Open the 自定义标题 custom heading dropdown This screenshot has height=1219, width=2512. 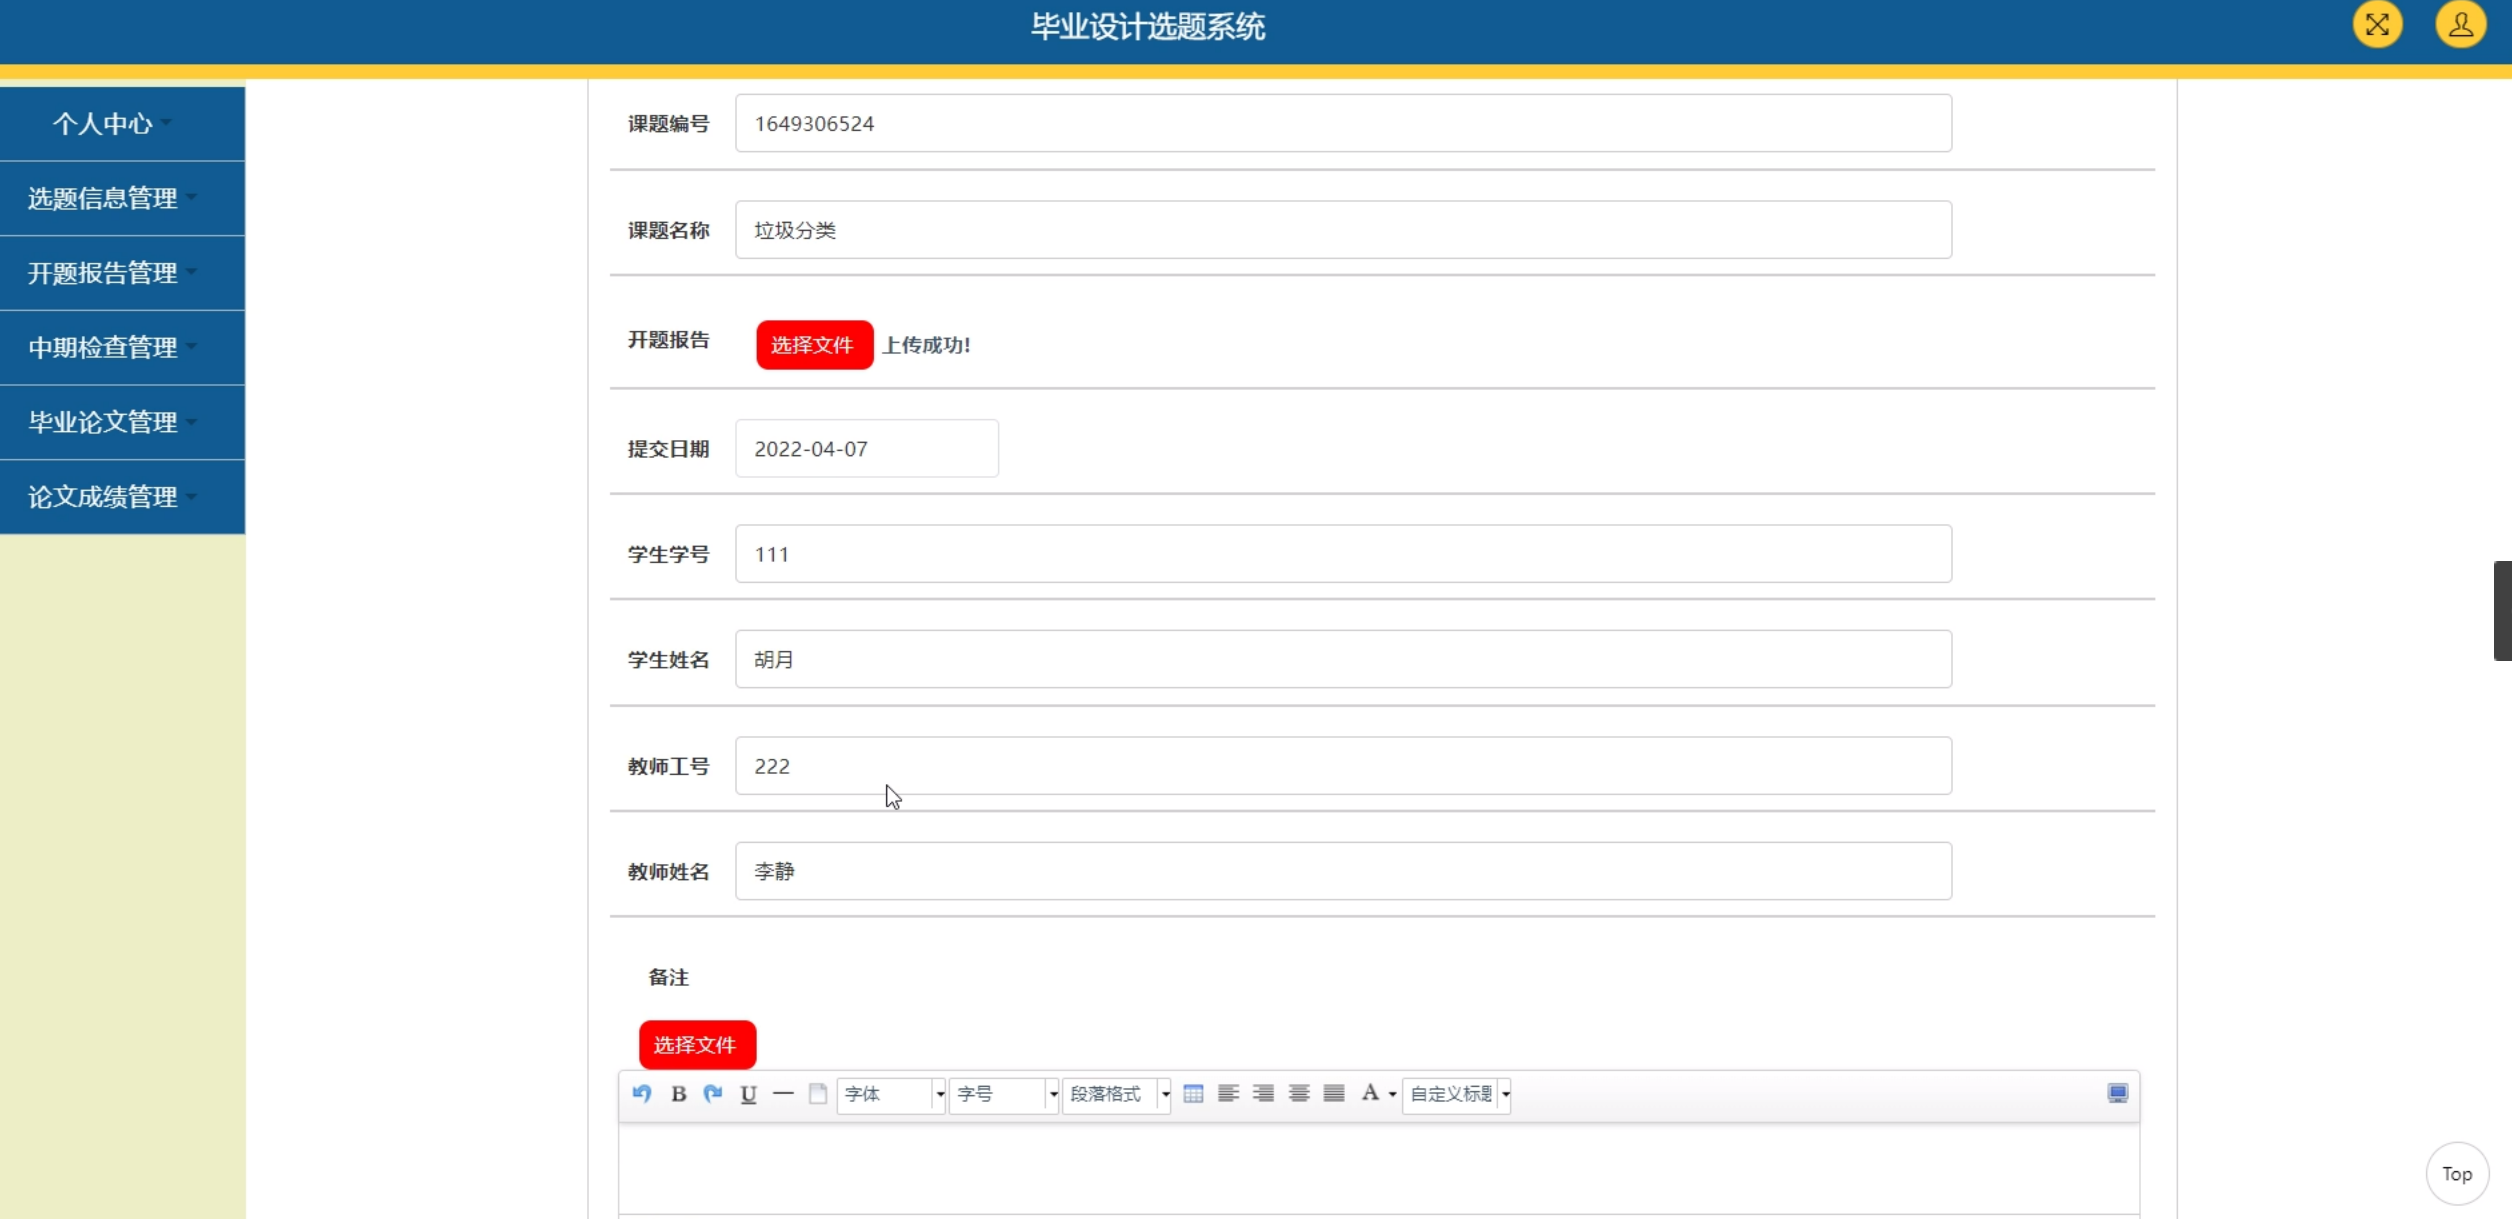pyautogui.click(x=1457, y=1094)
